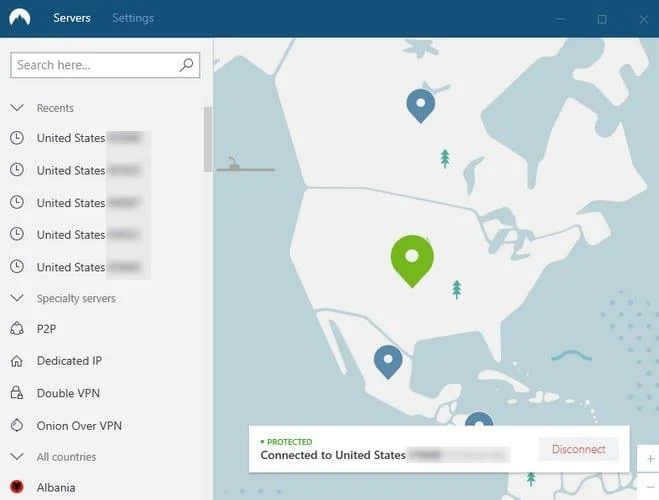Screen dimensions: 659x500
Task: Click the Search here input field
Action: tap(105, 65)
